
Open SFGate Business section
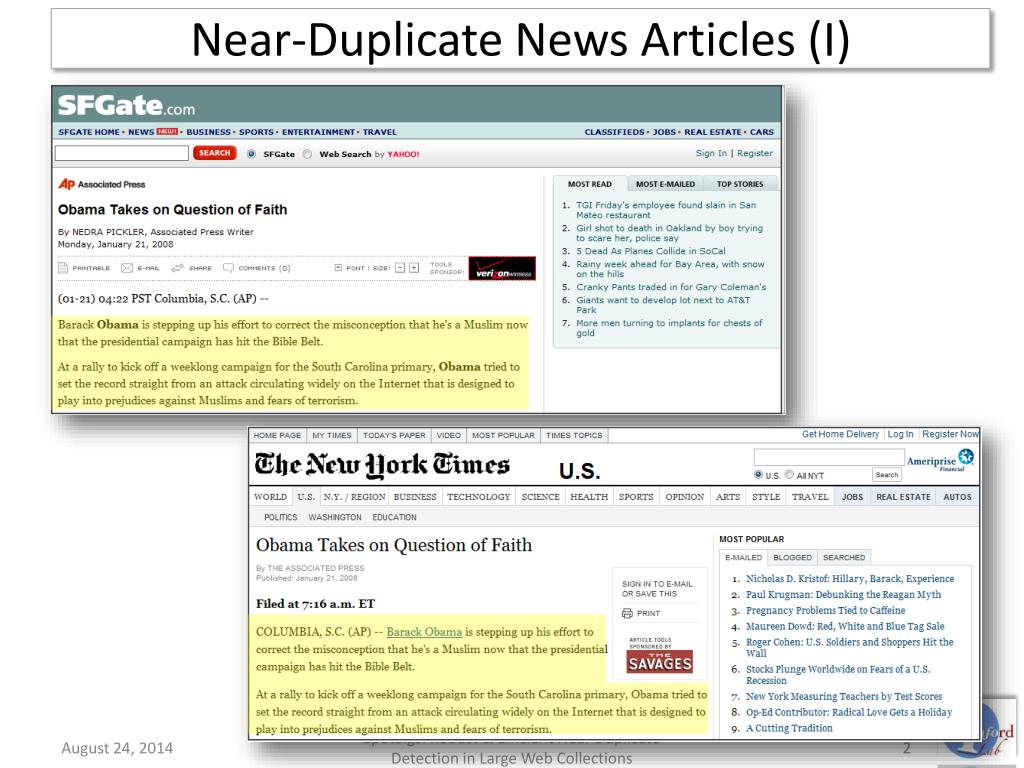pos(208,132)
